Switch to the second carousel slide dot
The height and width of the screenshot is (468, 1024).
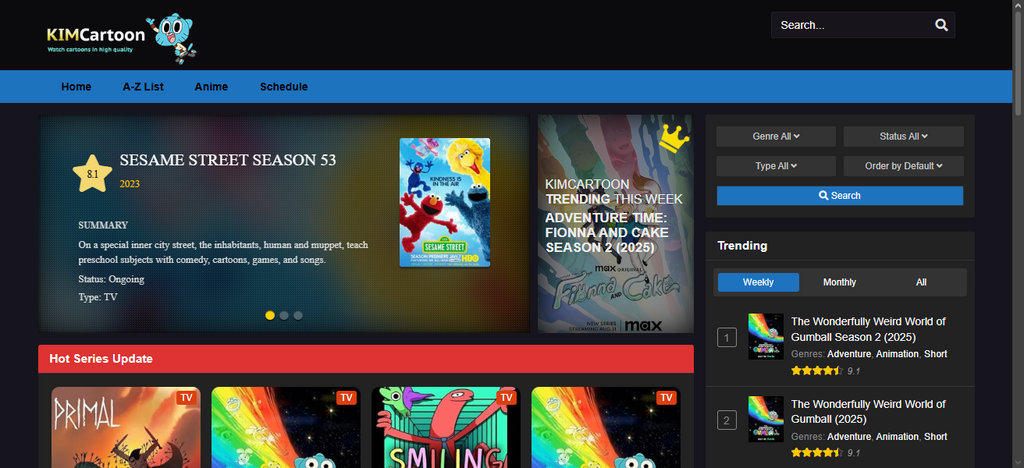point(284,315)
